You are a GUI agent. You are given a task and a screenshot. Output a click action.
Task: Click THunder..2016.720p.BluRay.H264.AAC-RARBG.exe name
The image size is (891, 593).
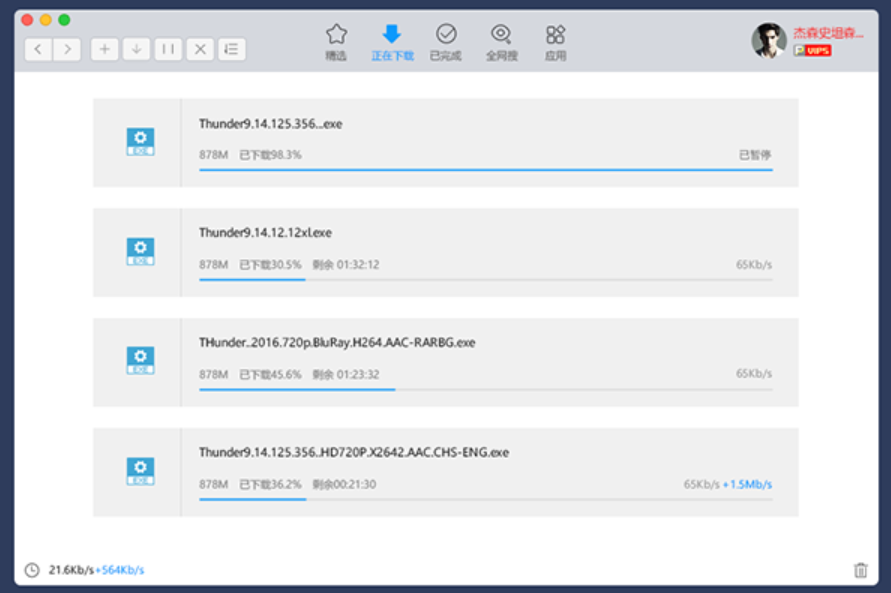(x=337, y=343)
